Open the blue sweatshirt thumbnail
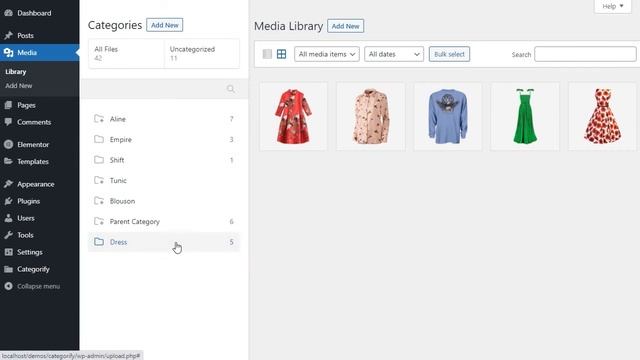 tap(448, 116)
